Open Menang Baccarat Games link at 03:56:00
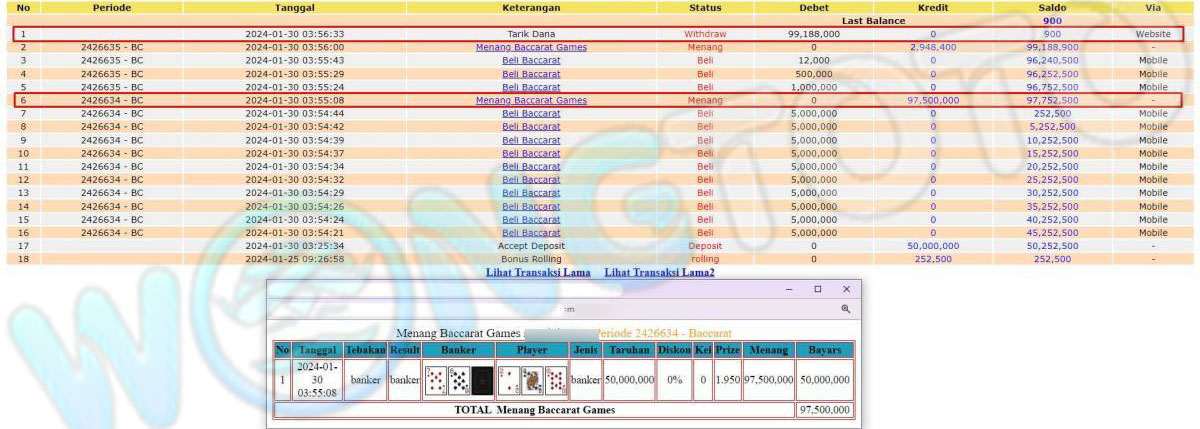The image size is (1200, 429). (531, 47)
